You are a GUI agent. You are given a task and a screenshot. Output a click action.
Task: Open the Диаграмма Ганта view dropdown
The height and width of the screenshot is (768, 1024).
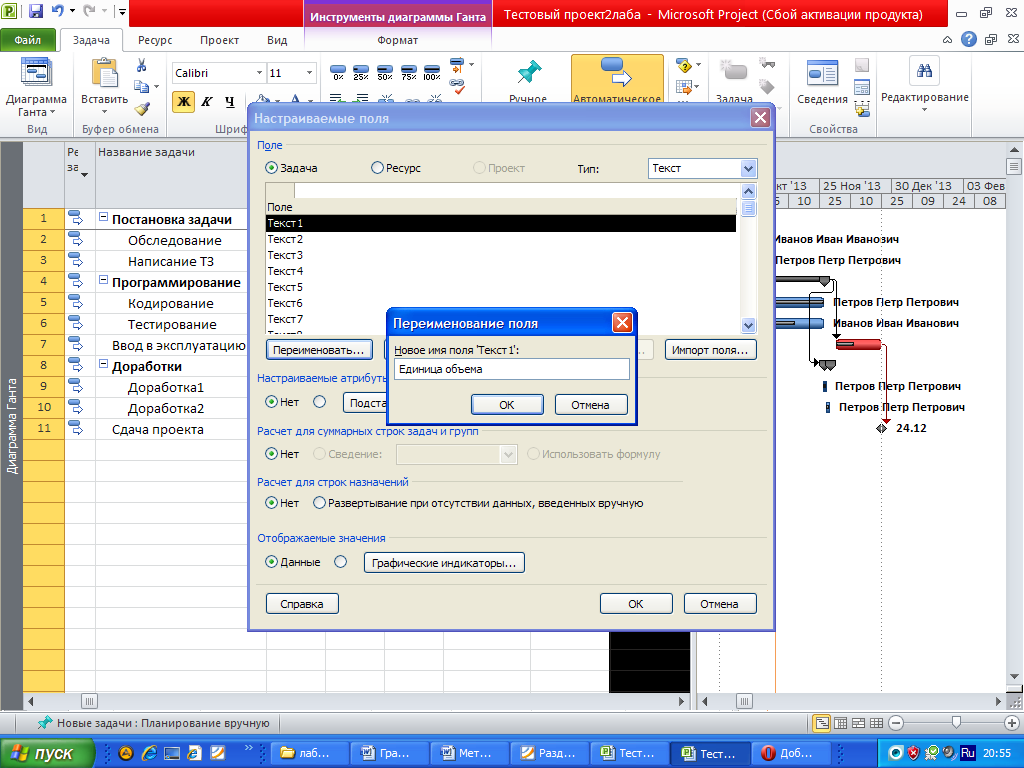tap(52, 112)
